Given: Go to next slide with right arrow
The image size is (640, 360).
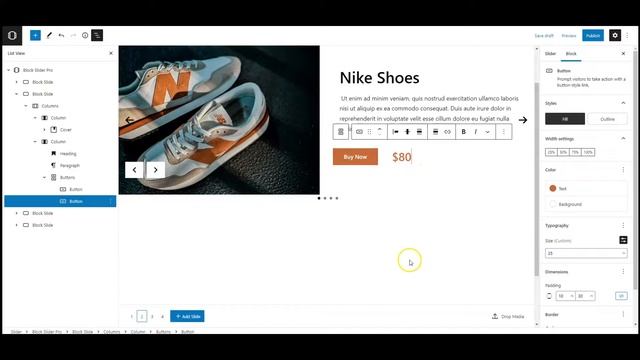Looking at the screenshot, I should click(523, 120).
